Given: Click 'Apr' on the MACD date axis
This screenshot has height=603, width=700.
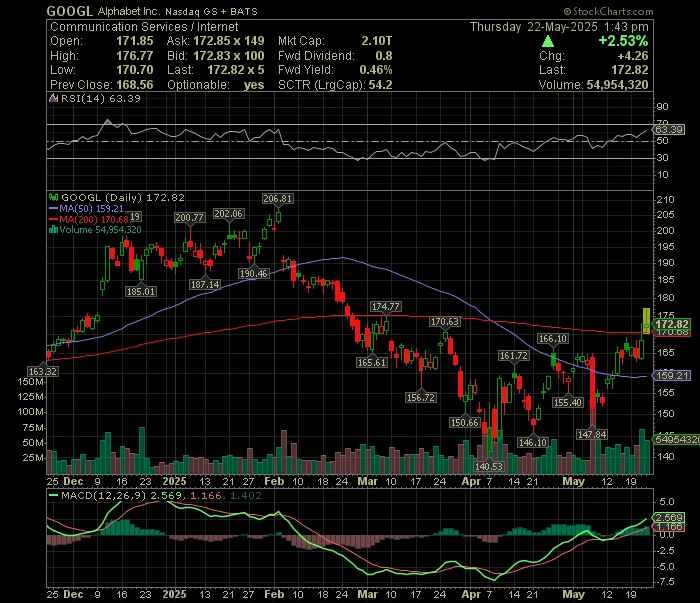Looking at the screenshot, I should point(471,595).
